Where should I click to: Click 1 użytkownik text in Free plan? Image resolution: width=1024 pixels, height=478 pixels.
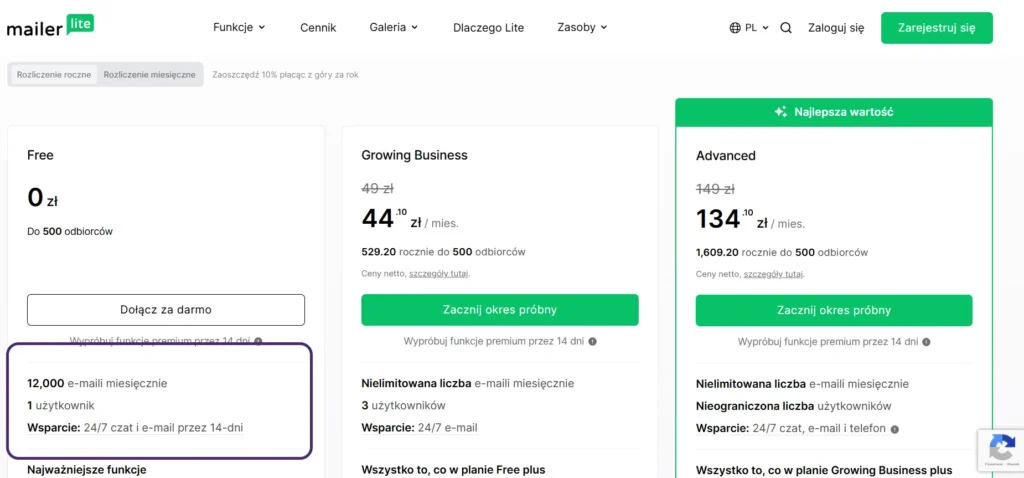coord(61,406)
